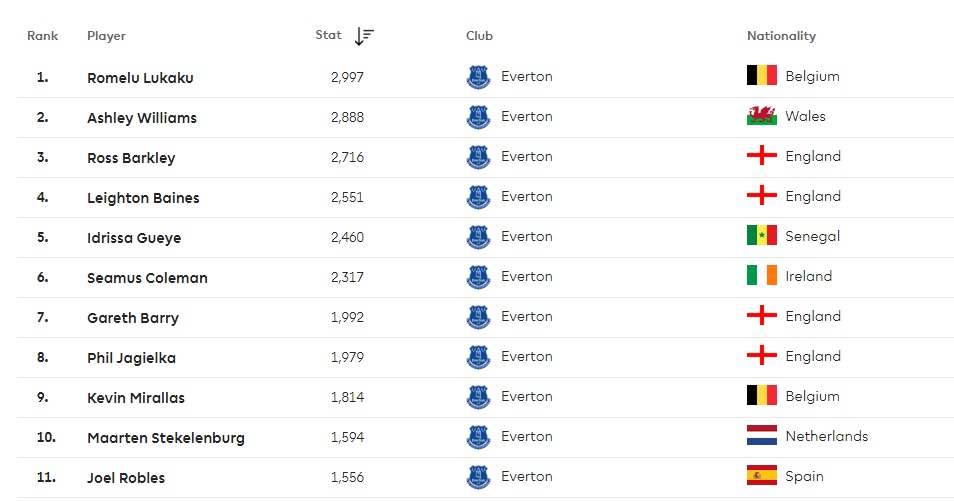Click the Stat column header

click(328, 35)
